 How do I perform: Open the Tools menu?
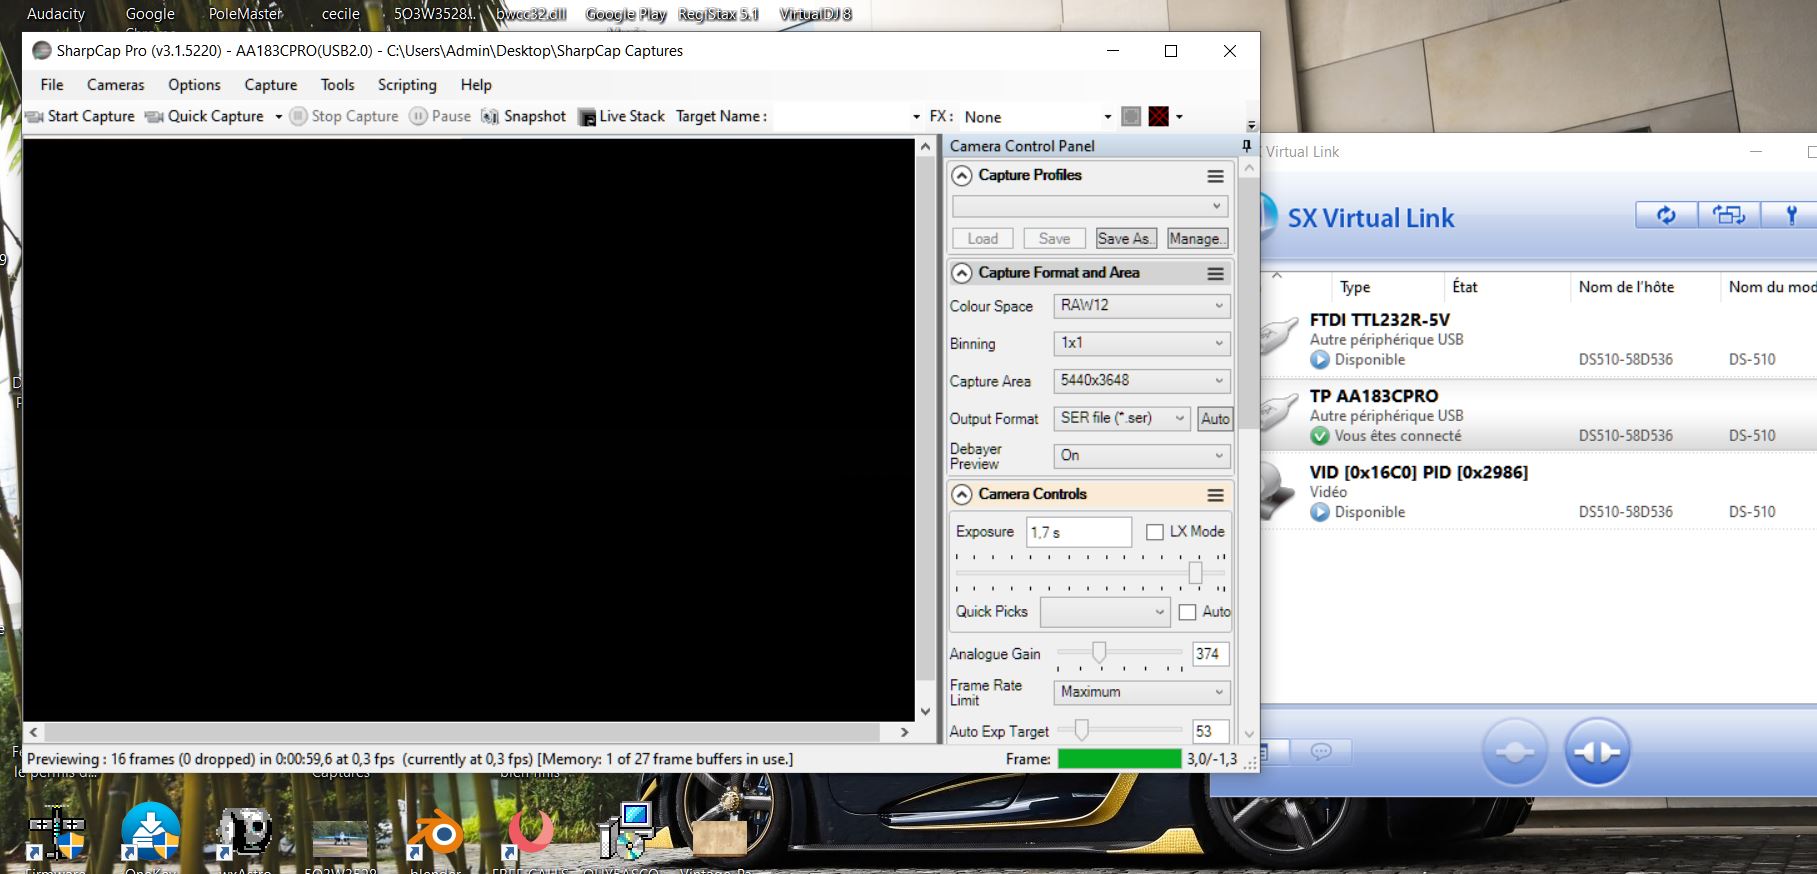[x=338, y=85]
